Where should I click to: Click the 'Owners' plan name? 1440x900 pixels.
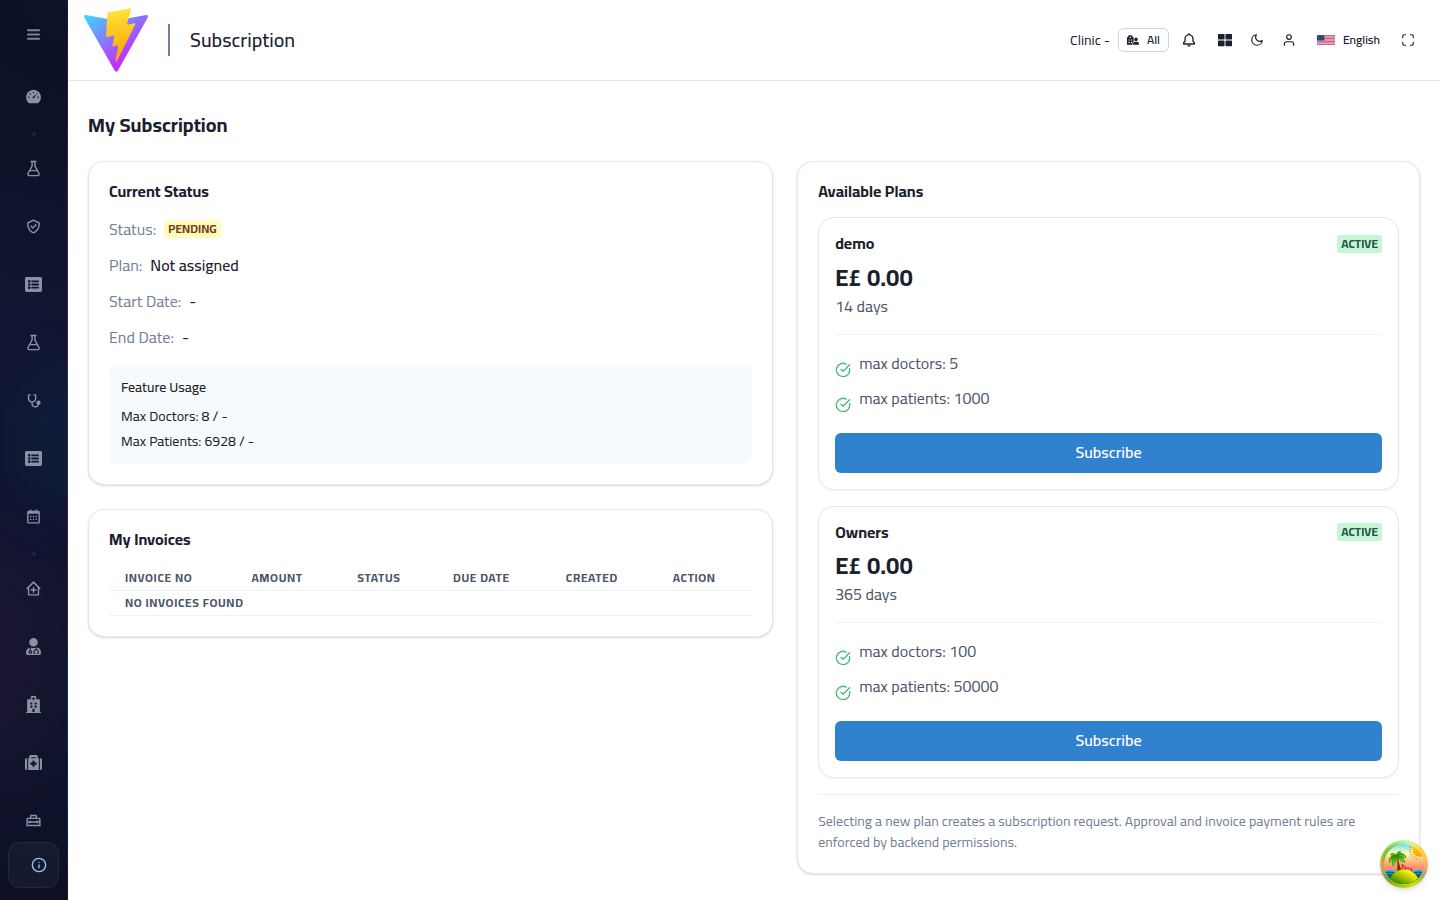click(862, 533)
